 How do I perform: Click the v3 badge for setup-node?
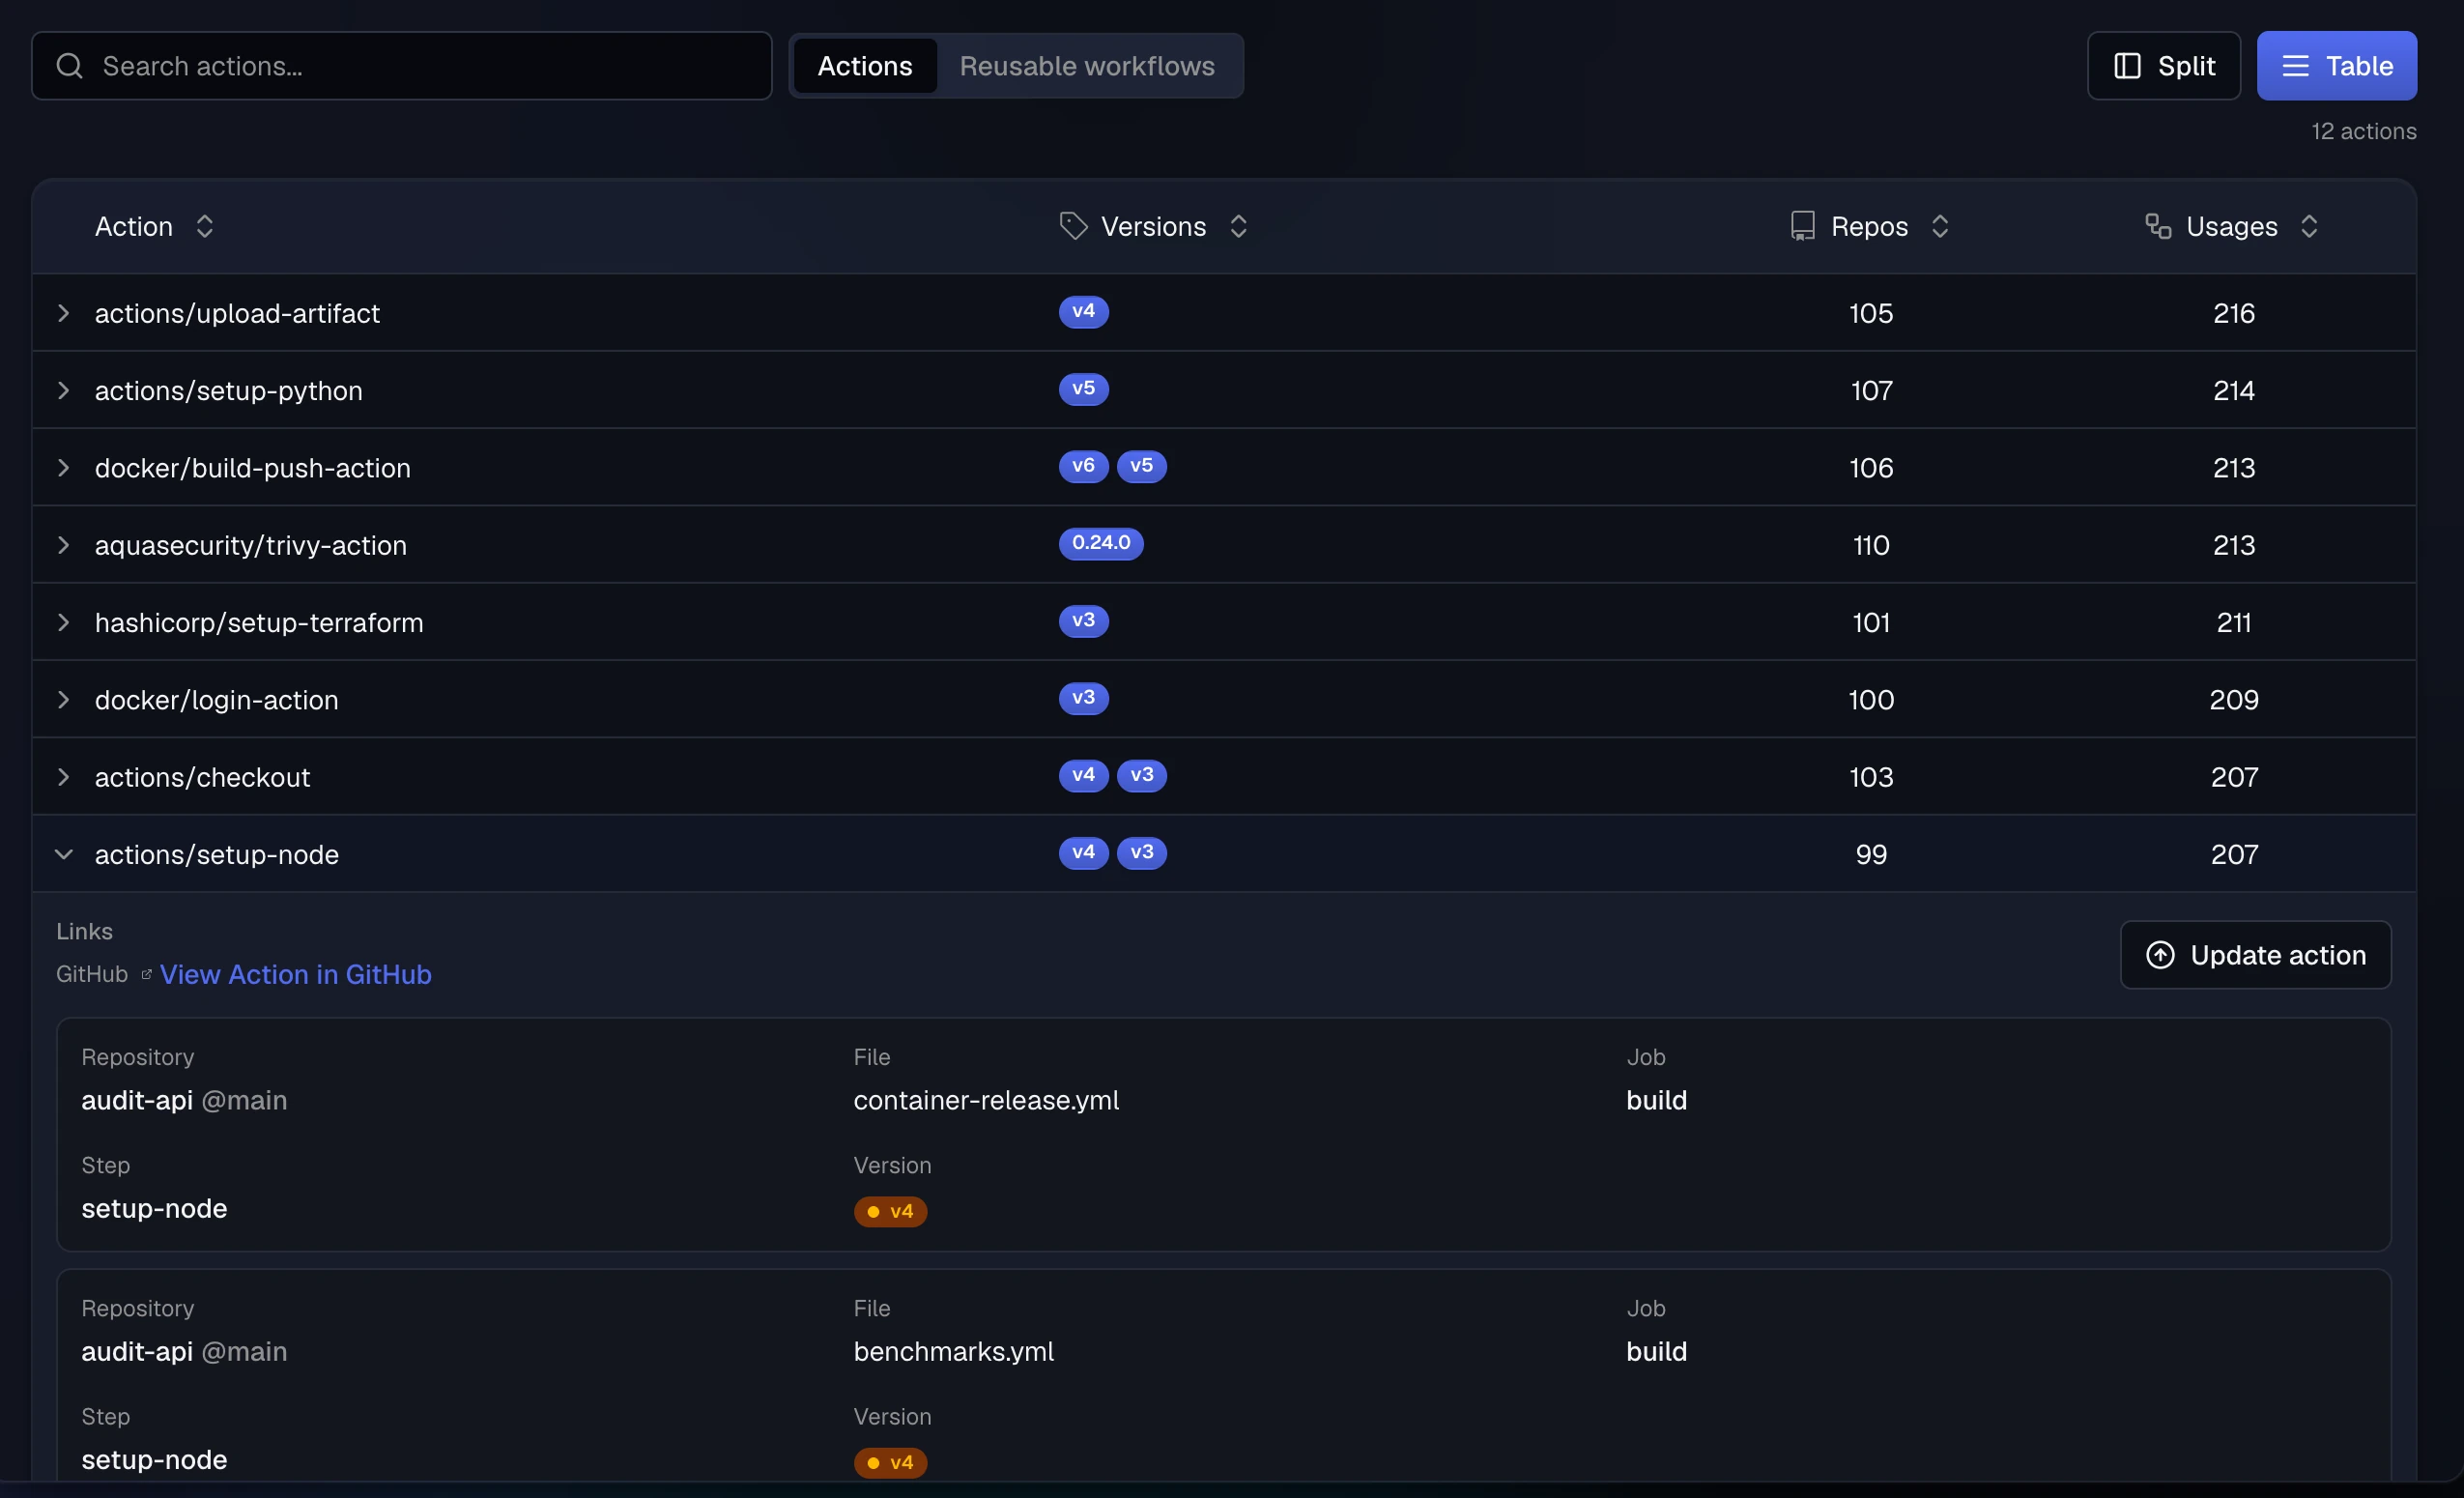pyautogui.click(x=1141, y=852)
